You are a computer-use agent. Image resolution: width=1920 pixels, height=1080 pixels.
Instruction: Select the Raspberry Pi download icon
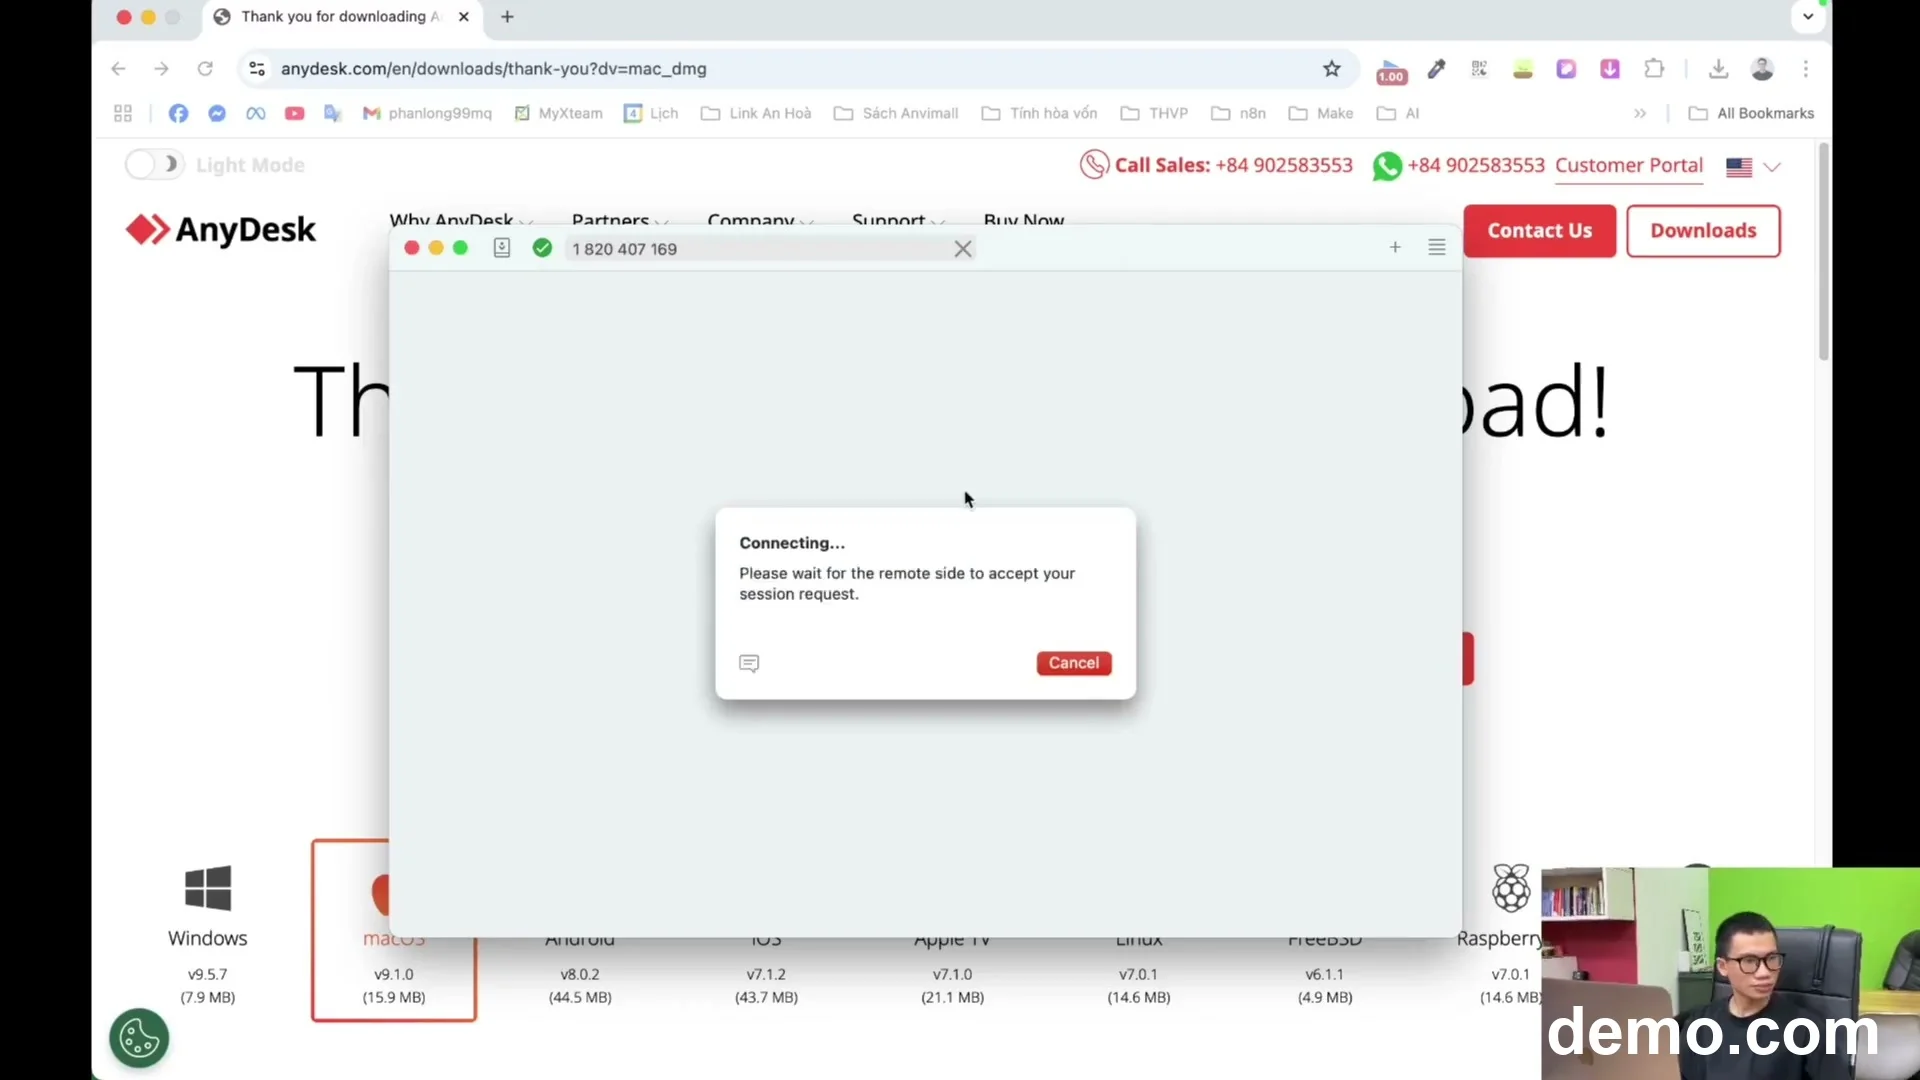[1511, 888]
